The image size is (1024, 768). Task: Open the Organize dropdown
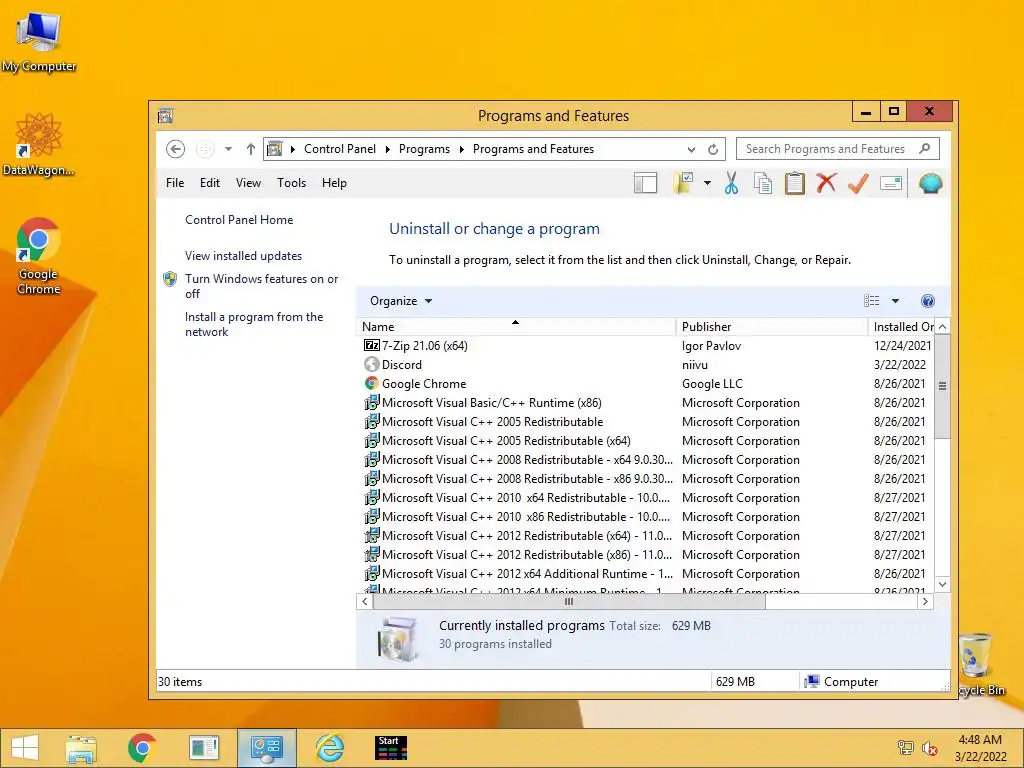tap(401, 301)
